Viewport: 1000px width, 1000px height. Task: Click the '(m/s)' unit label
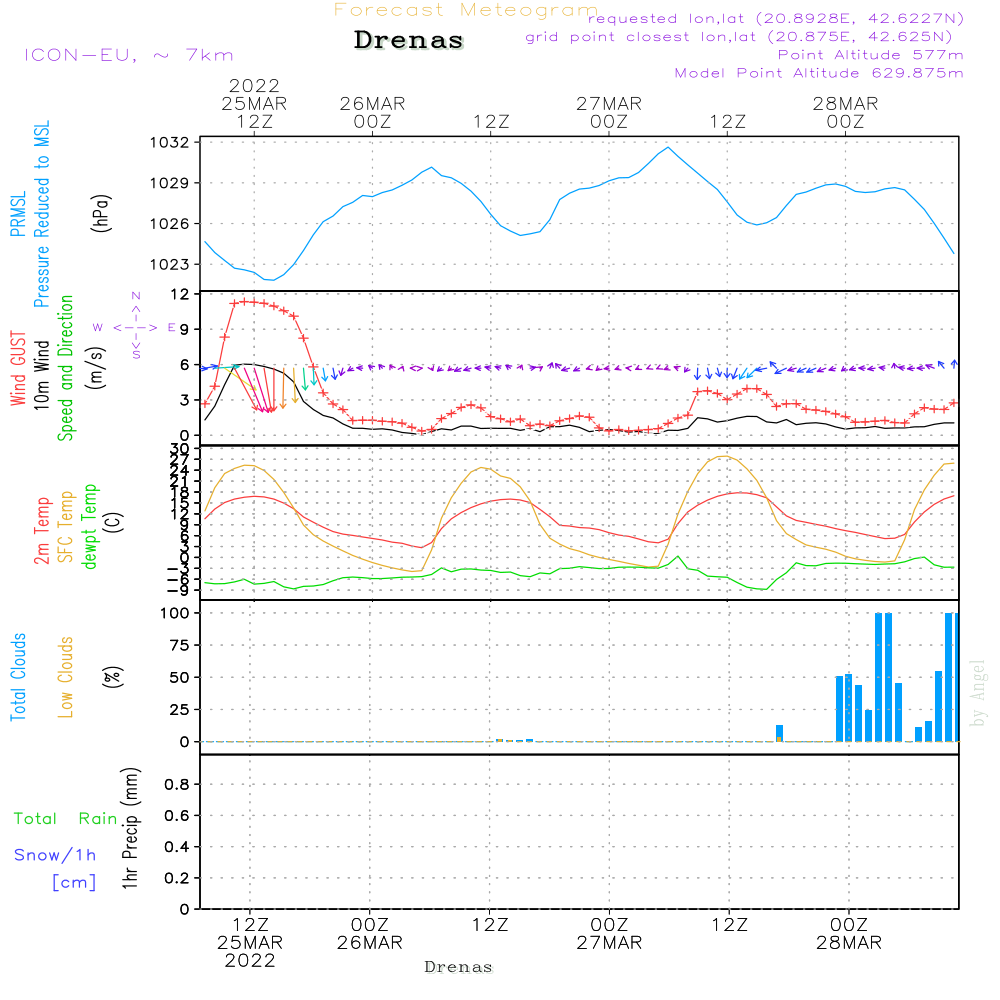coord(96,368)
